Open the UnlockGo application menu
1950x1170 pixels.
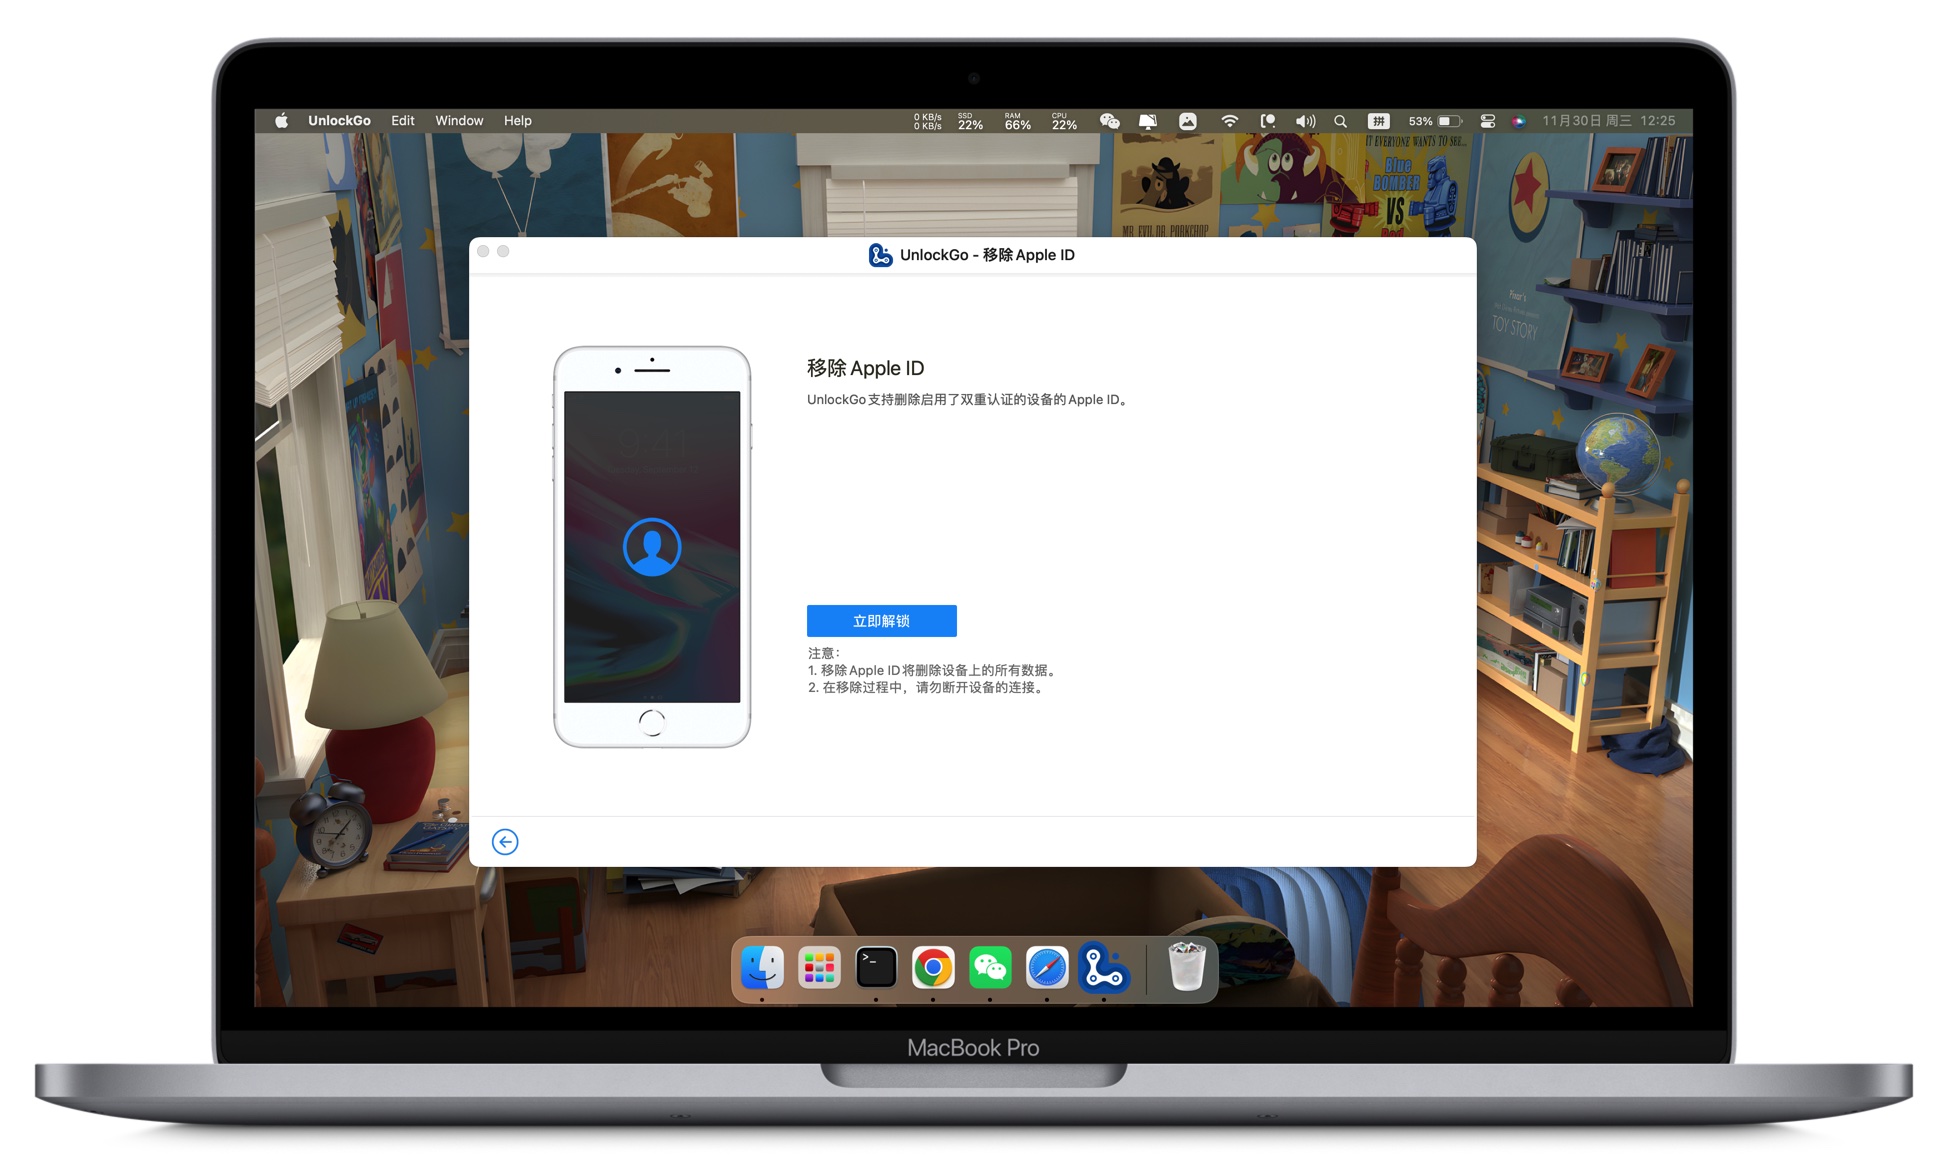point(339,121)
